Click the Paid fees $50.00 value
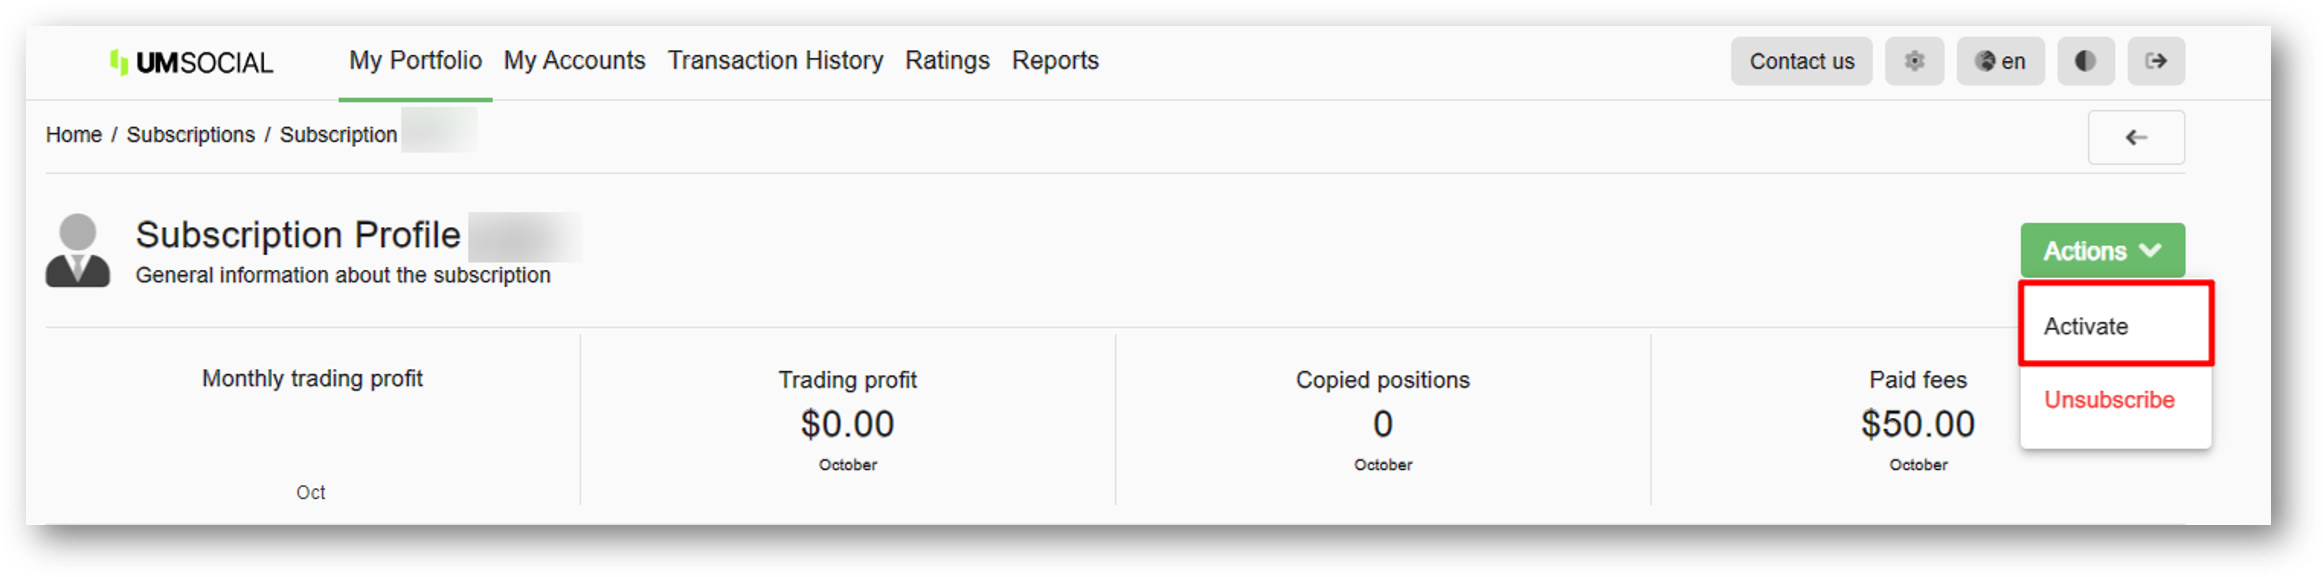The width and height of the screenshot is (2323, 577). point(1917,424)
